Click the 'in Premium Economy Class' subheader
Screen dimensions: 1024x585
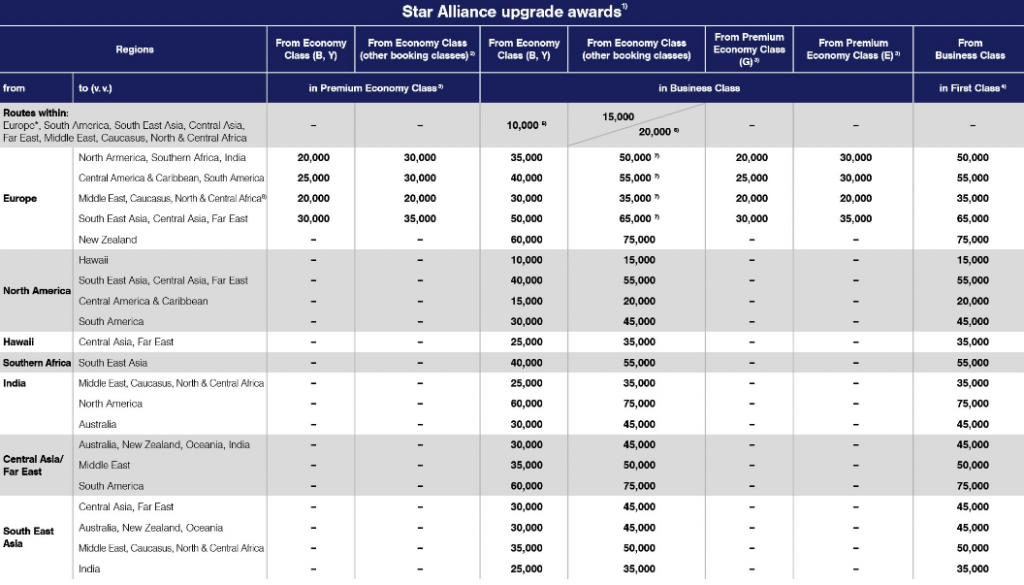(376, 88)
